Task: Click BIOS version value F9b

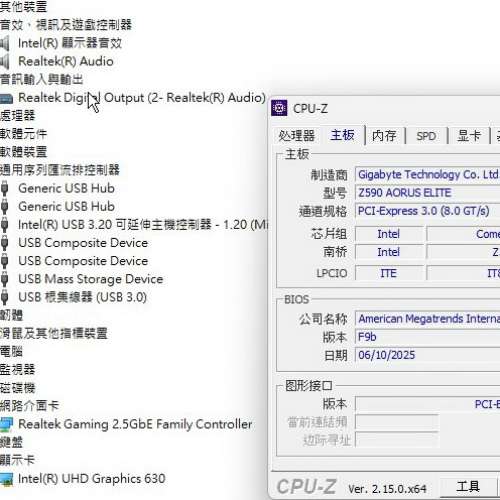Action: (428, 337)
